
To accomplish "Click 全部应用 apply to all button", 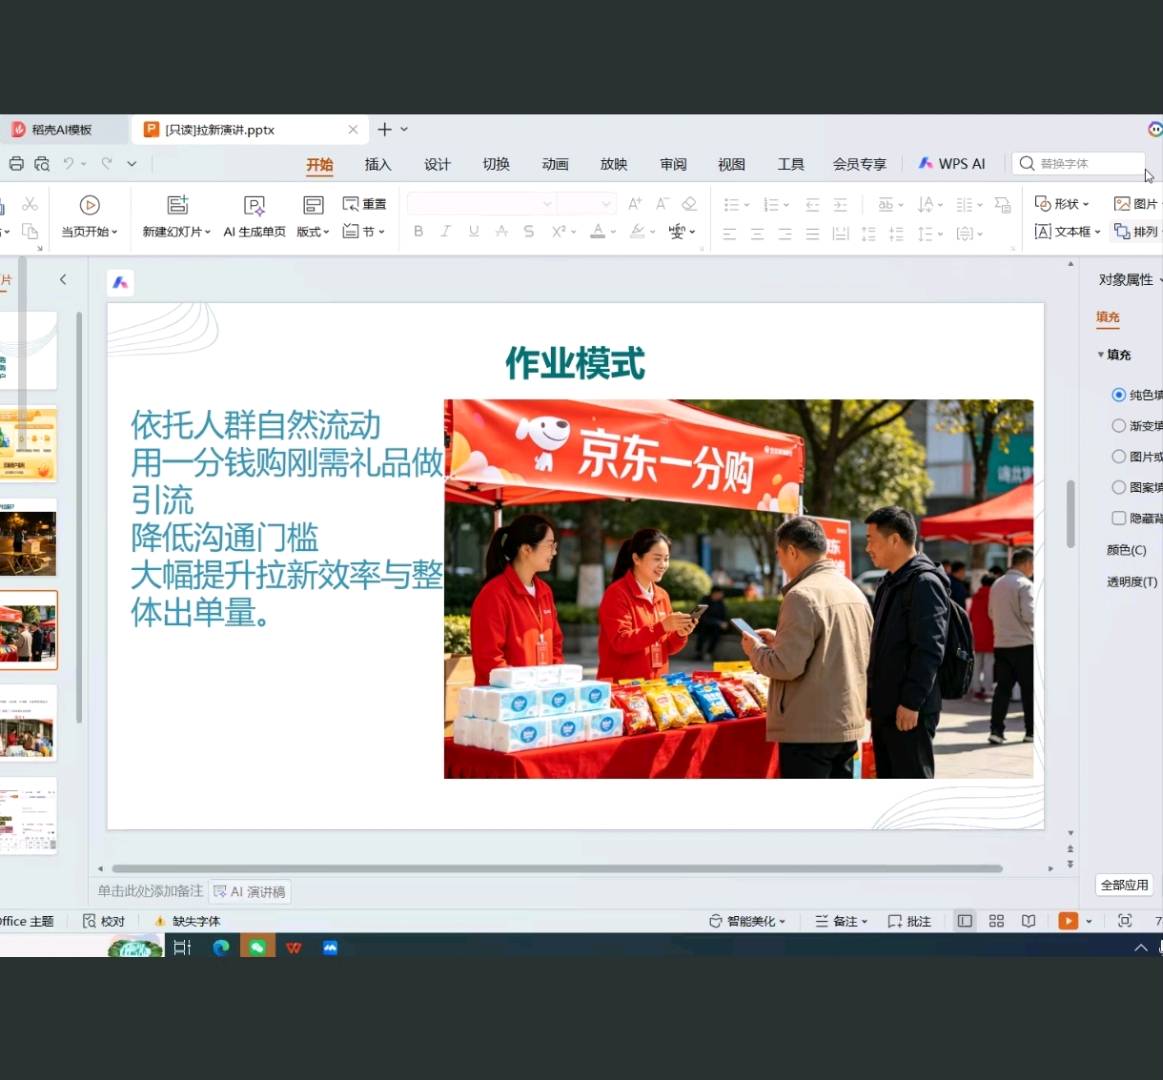I will pos(1124,884).
